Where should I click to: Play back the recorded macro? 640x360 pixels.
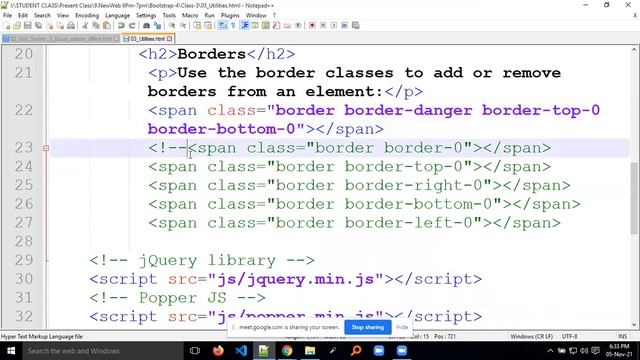[334, 25]
